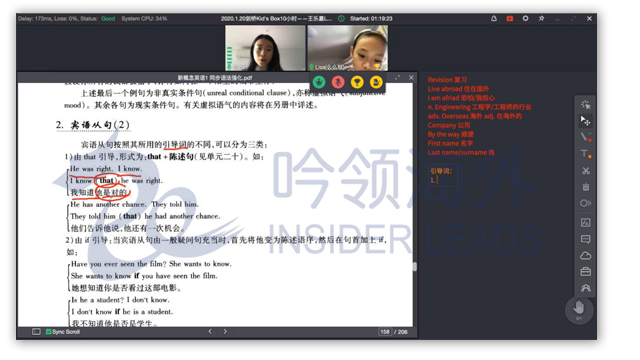
Task: Click the page number 158 field
Action: pyautogui.click(x=384, y=332)
